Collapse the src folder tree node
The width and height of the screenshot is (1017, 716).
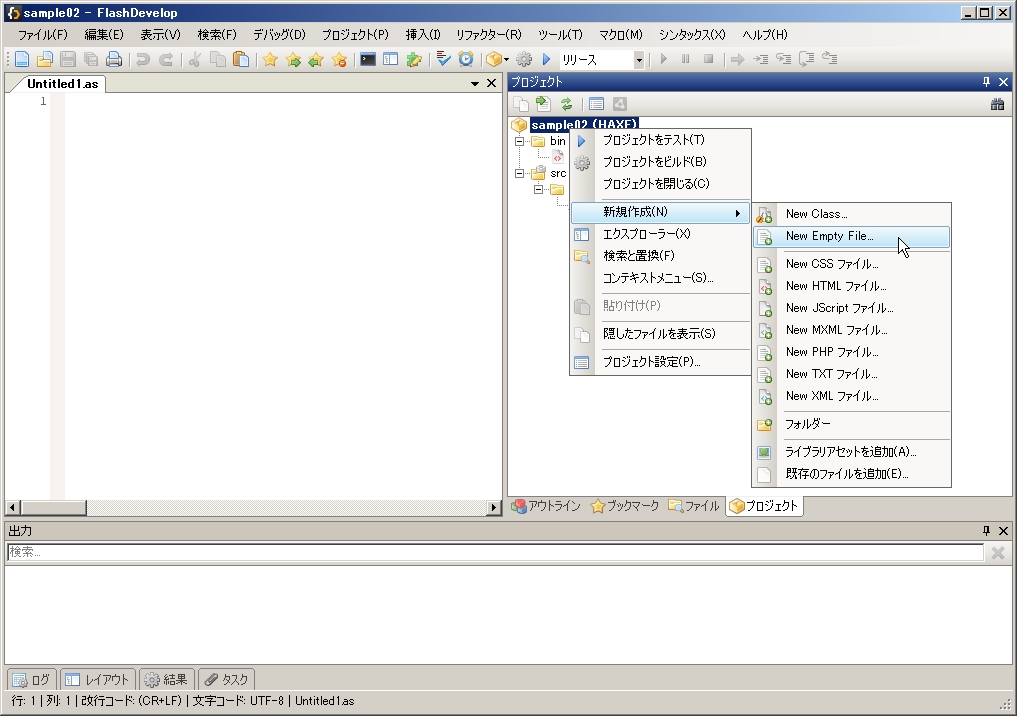click(x=519, y=173)
